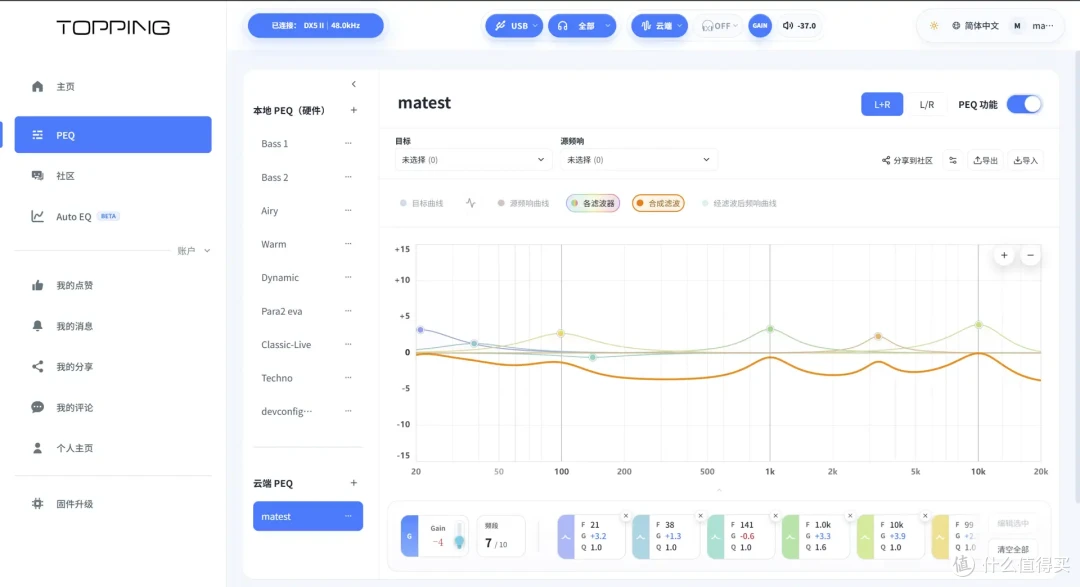This screenshot has width=1080, height=587.
Task: Open more options for Bass 2
Action: pos(349,177)
